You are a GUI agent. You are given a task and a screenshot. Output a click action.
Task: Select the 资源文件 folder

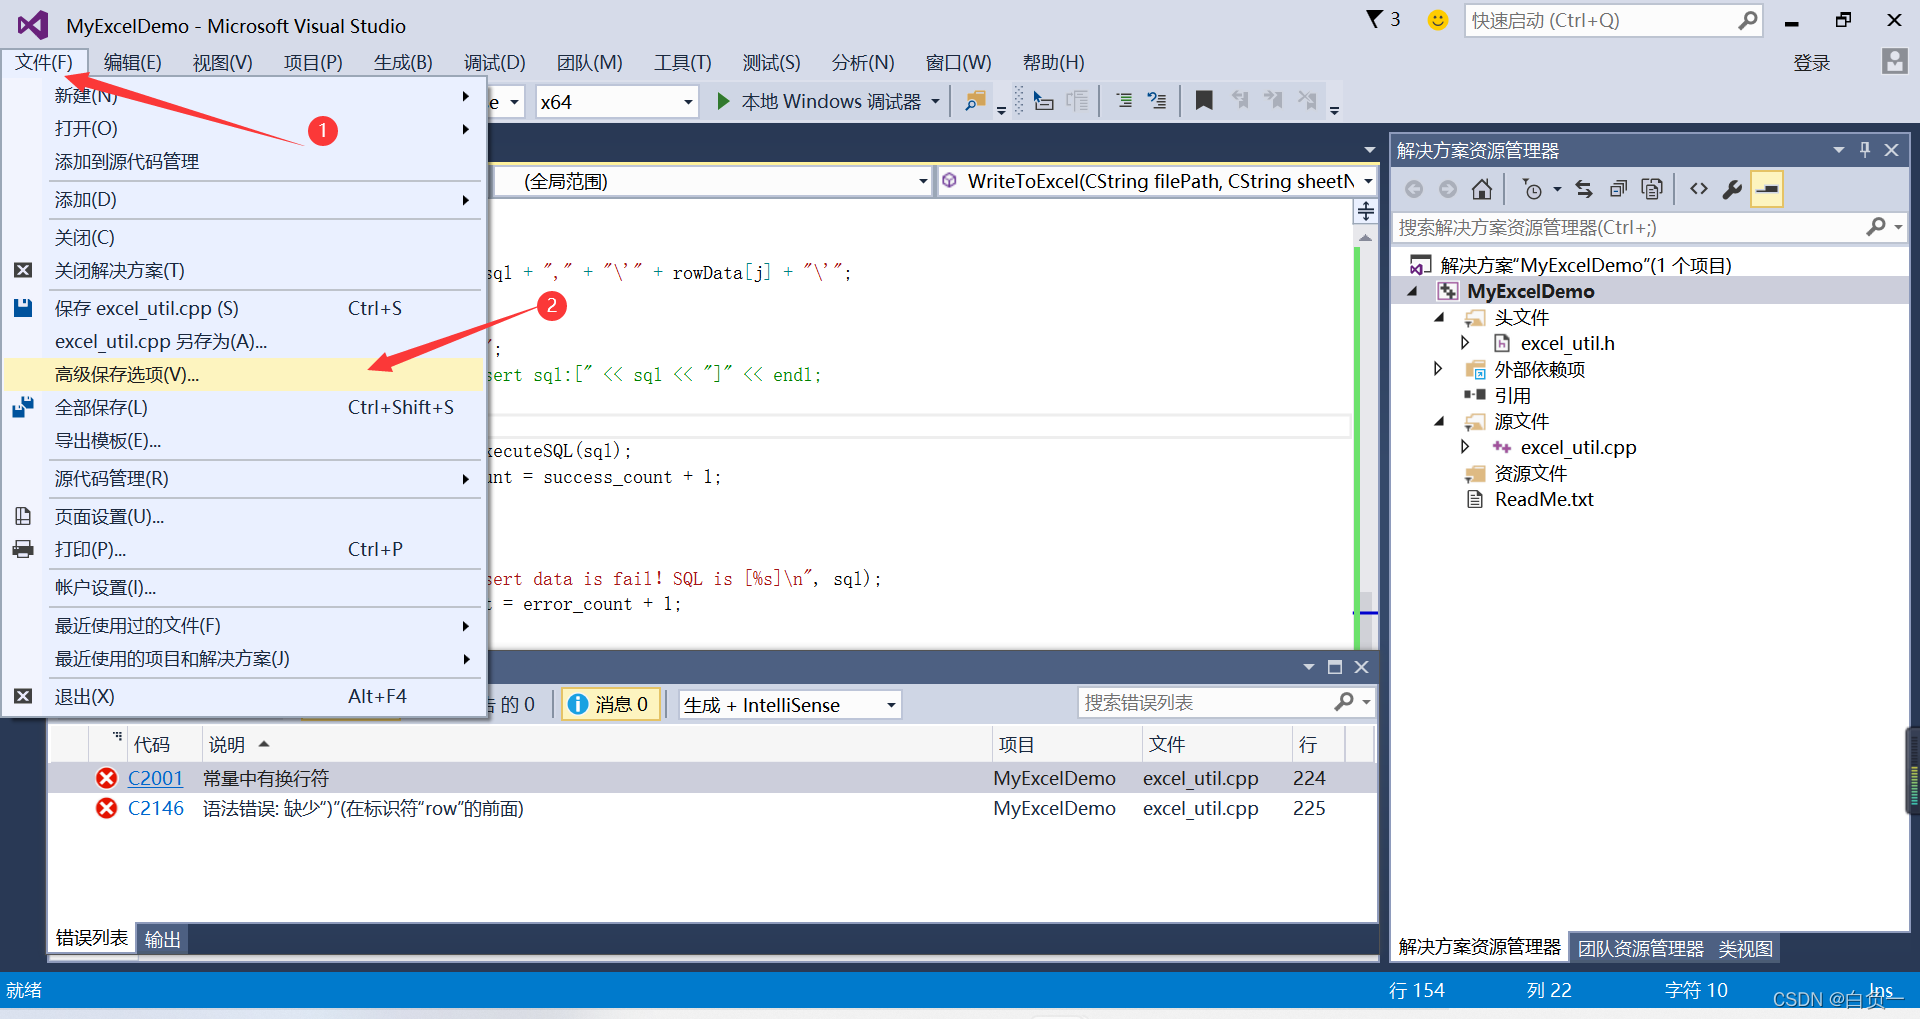pos(1529,473)
